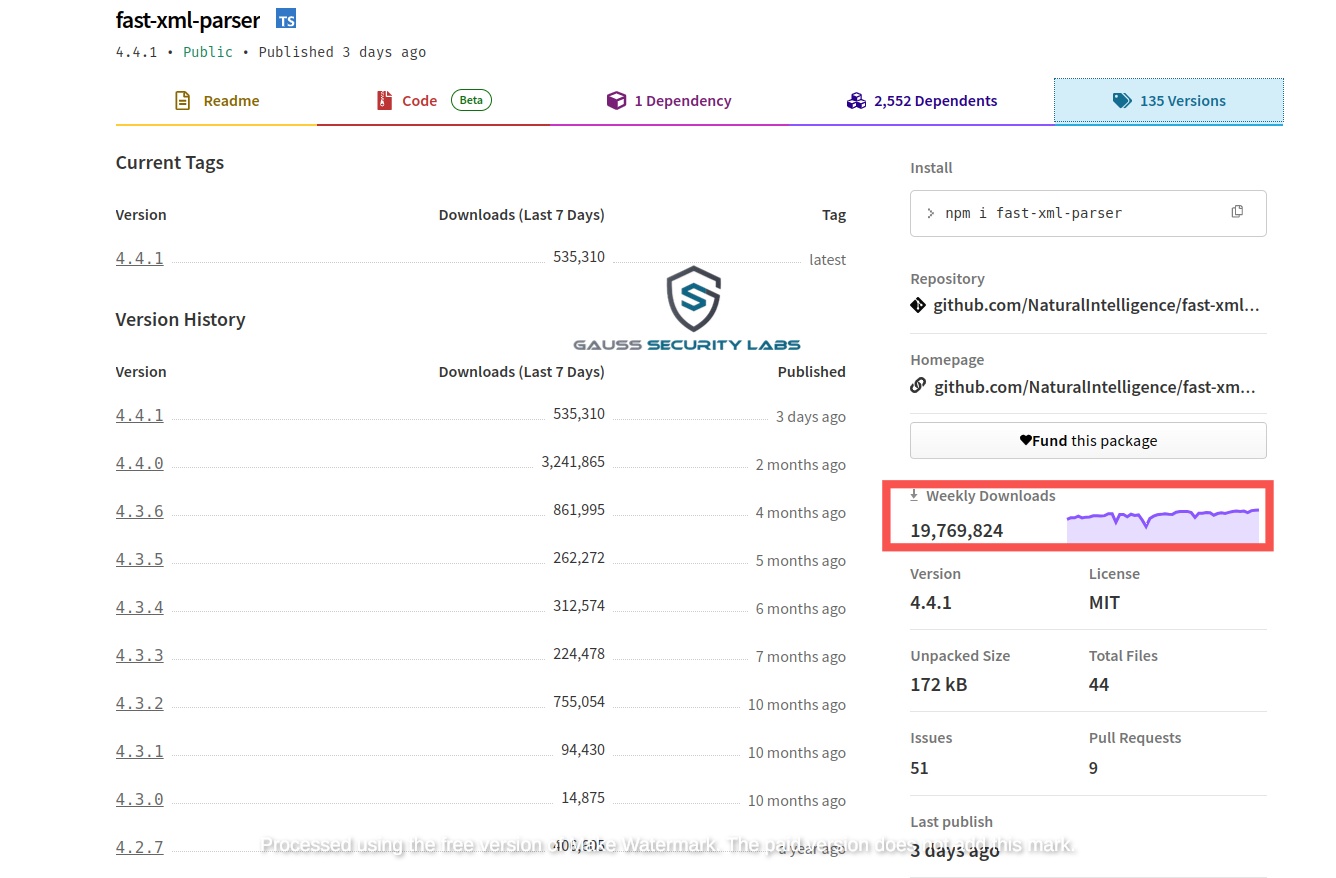The image size is (1336, 878).
Task: Click the 861,995 downloads figure
Action: pos(579,510)
